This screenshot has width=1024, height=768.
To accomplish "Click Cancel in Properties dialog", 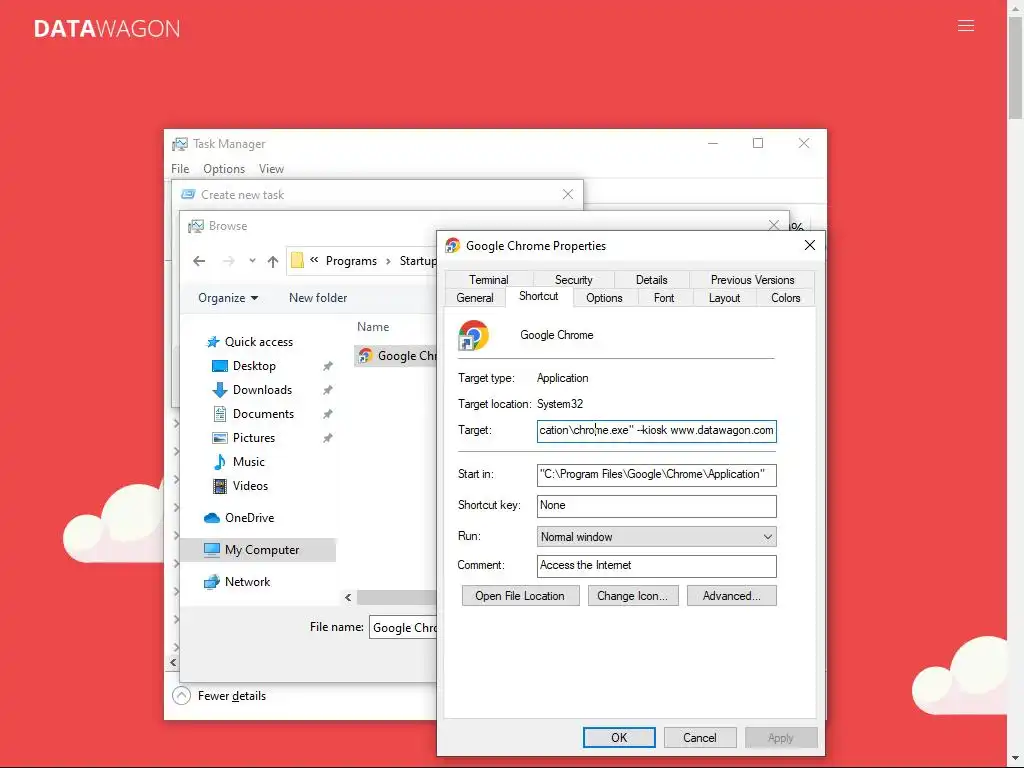I will (x=699, y=737).
